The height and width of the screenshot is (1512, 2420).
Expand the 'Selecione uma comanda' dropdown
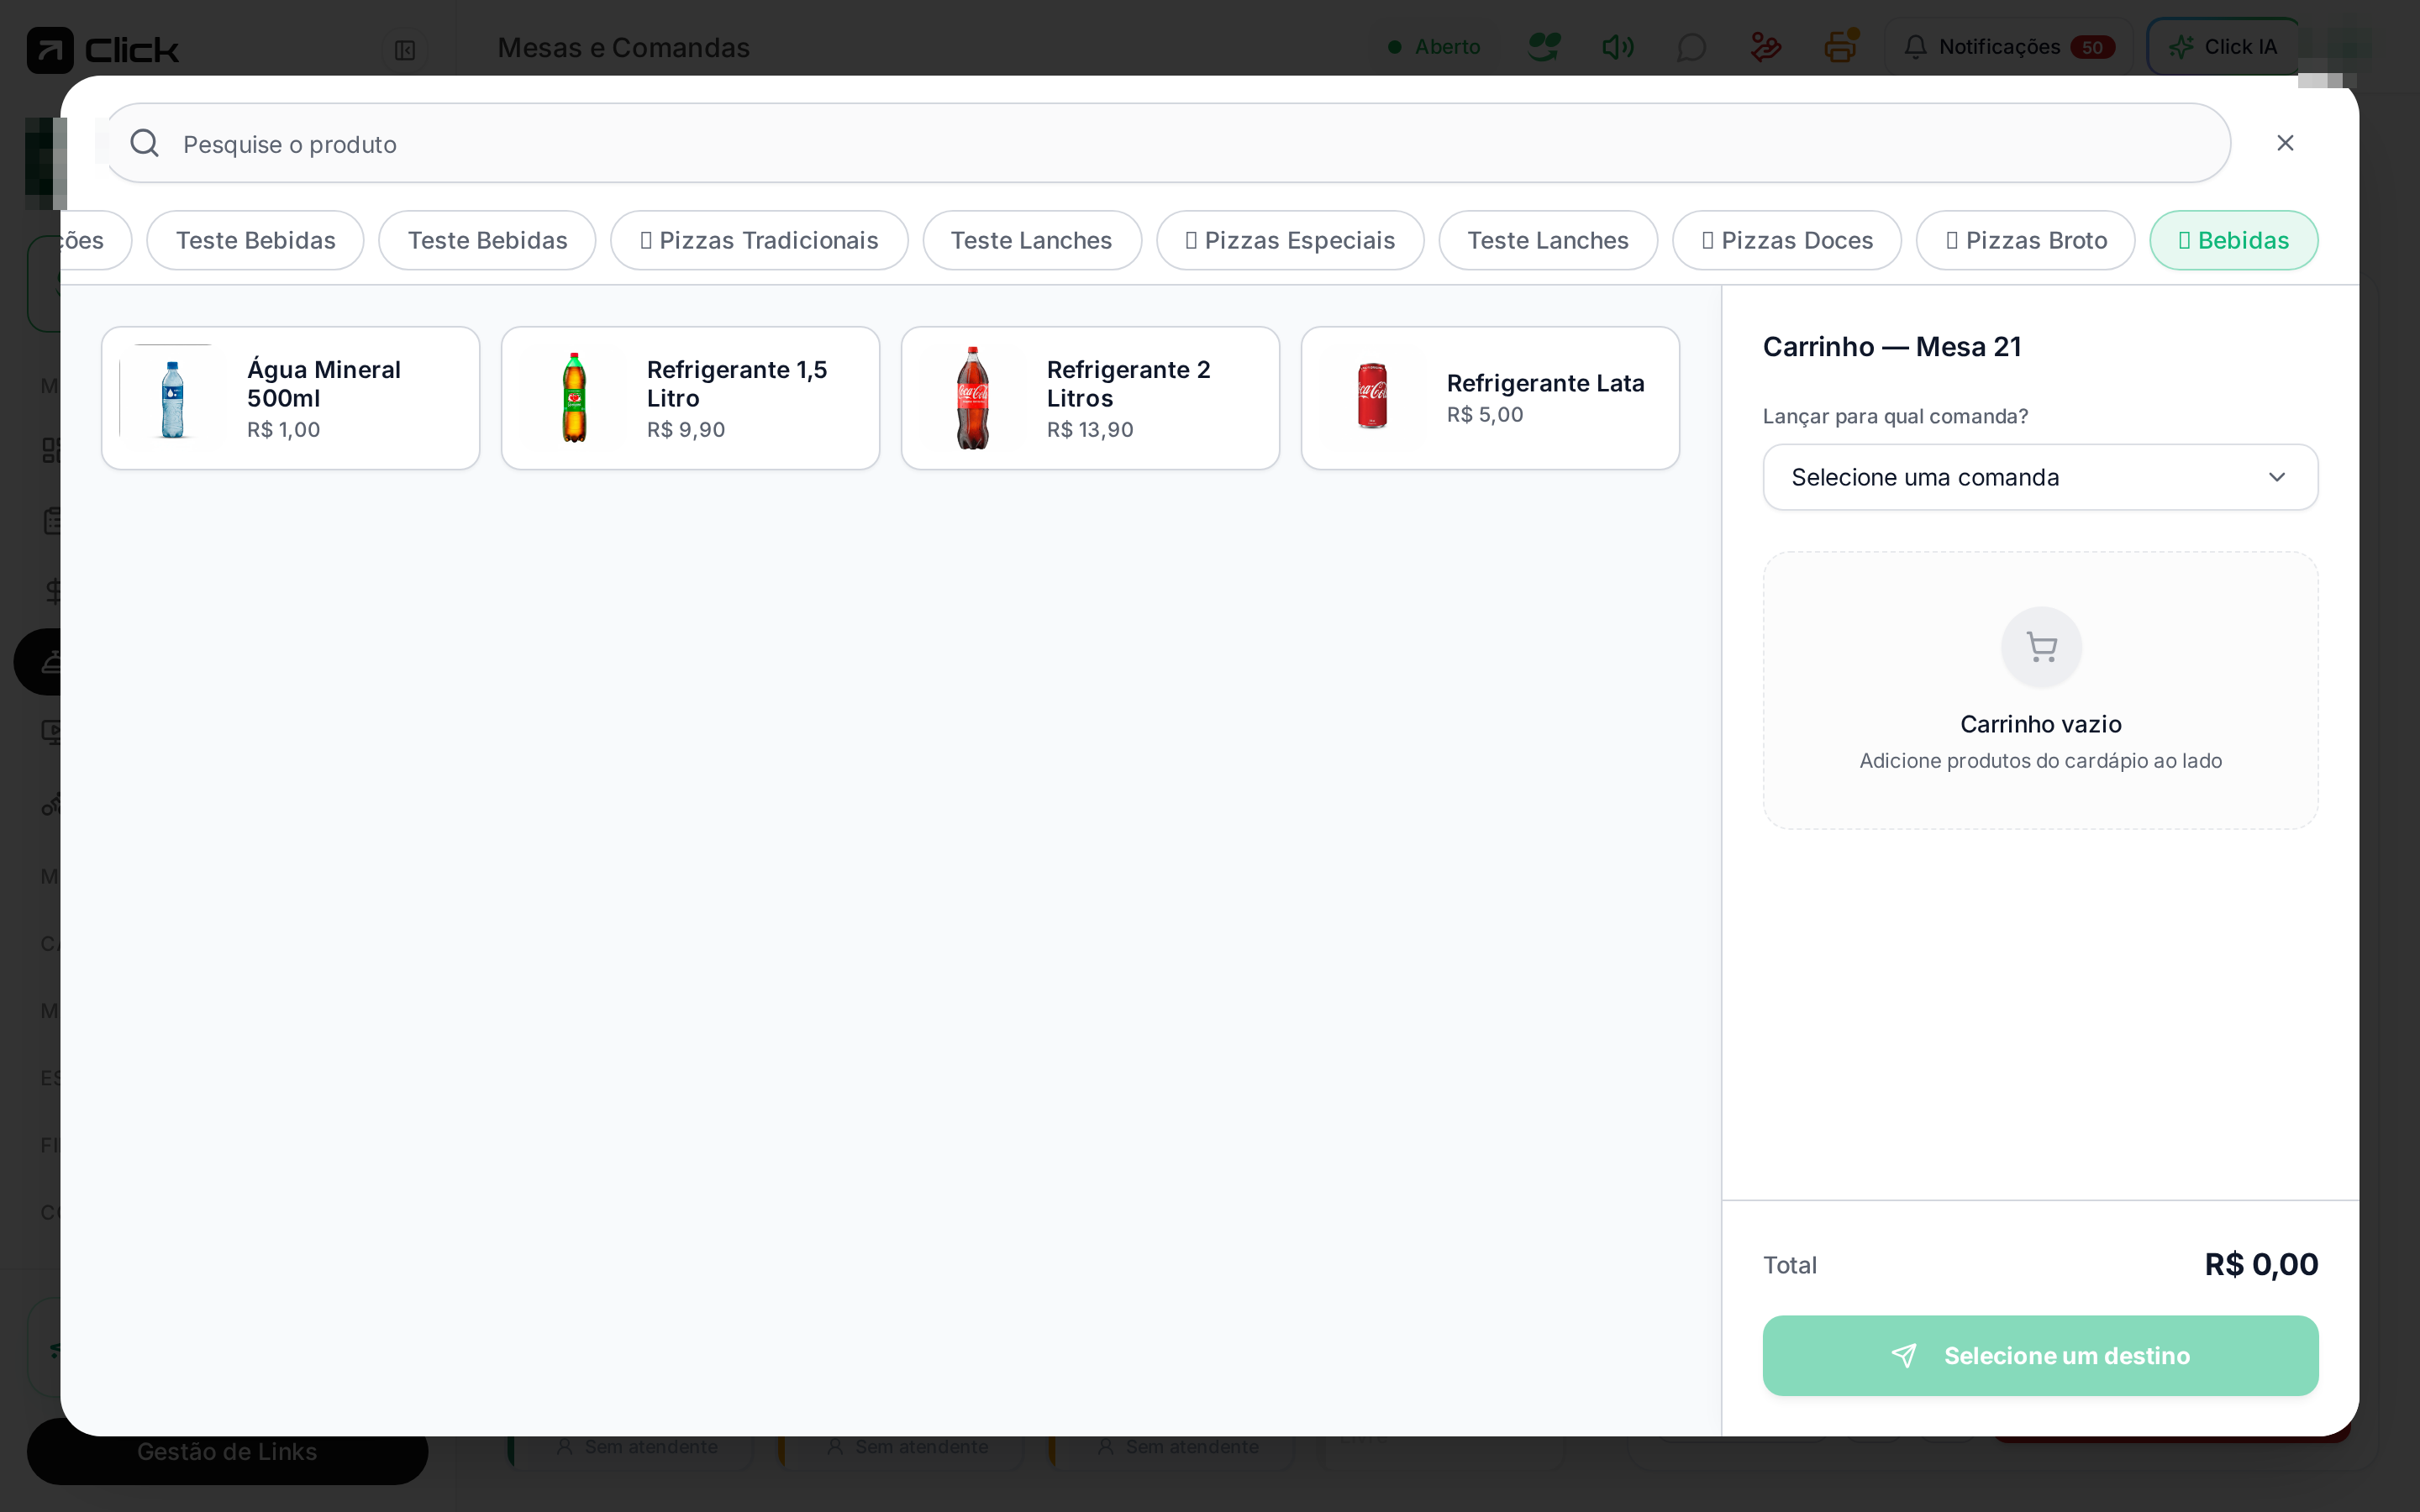pos(2041,477)
